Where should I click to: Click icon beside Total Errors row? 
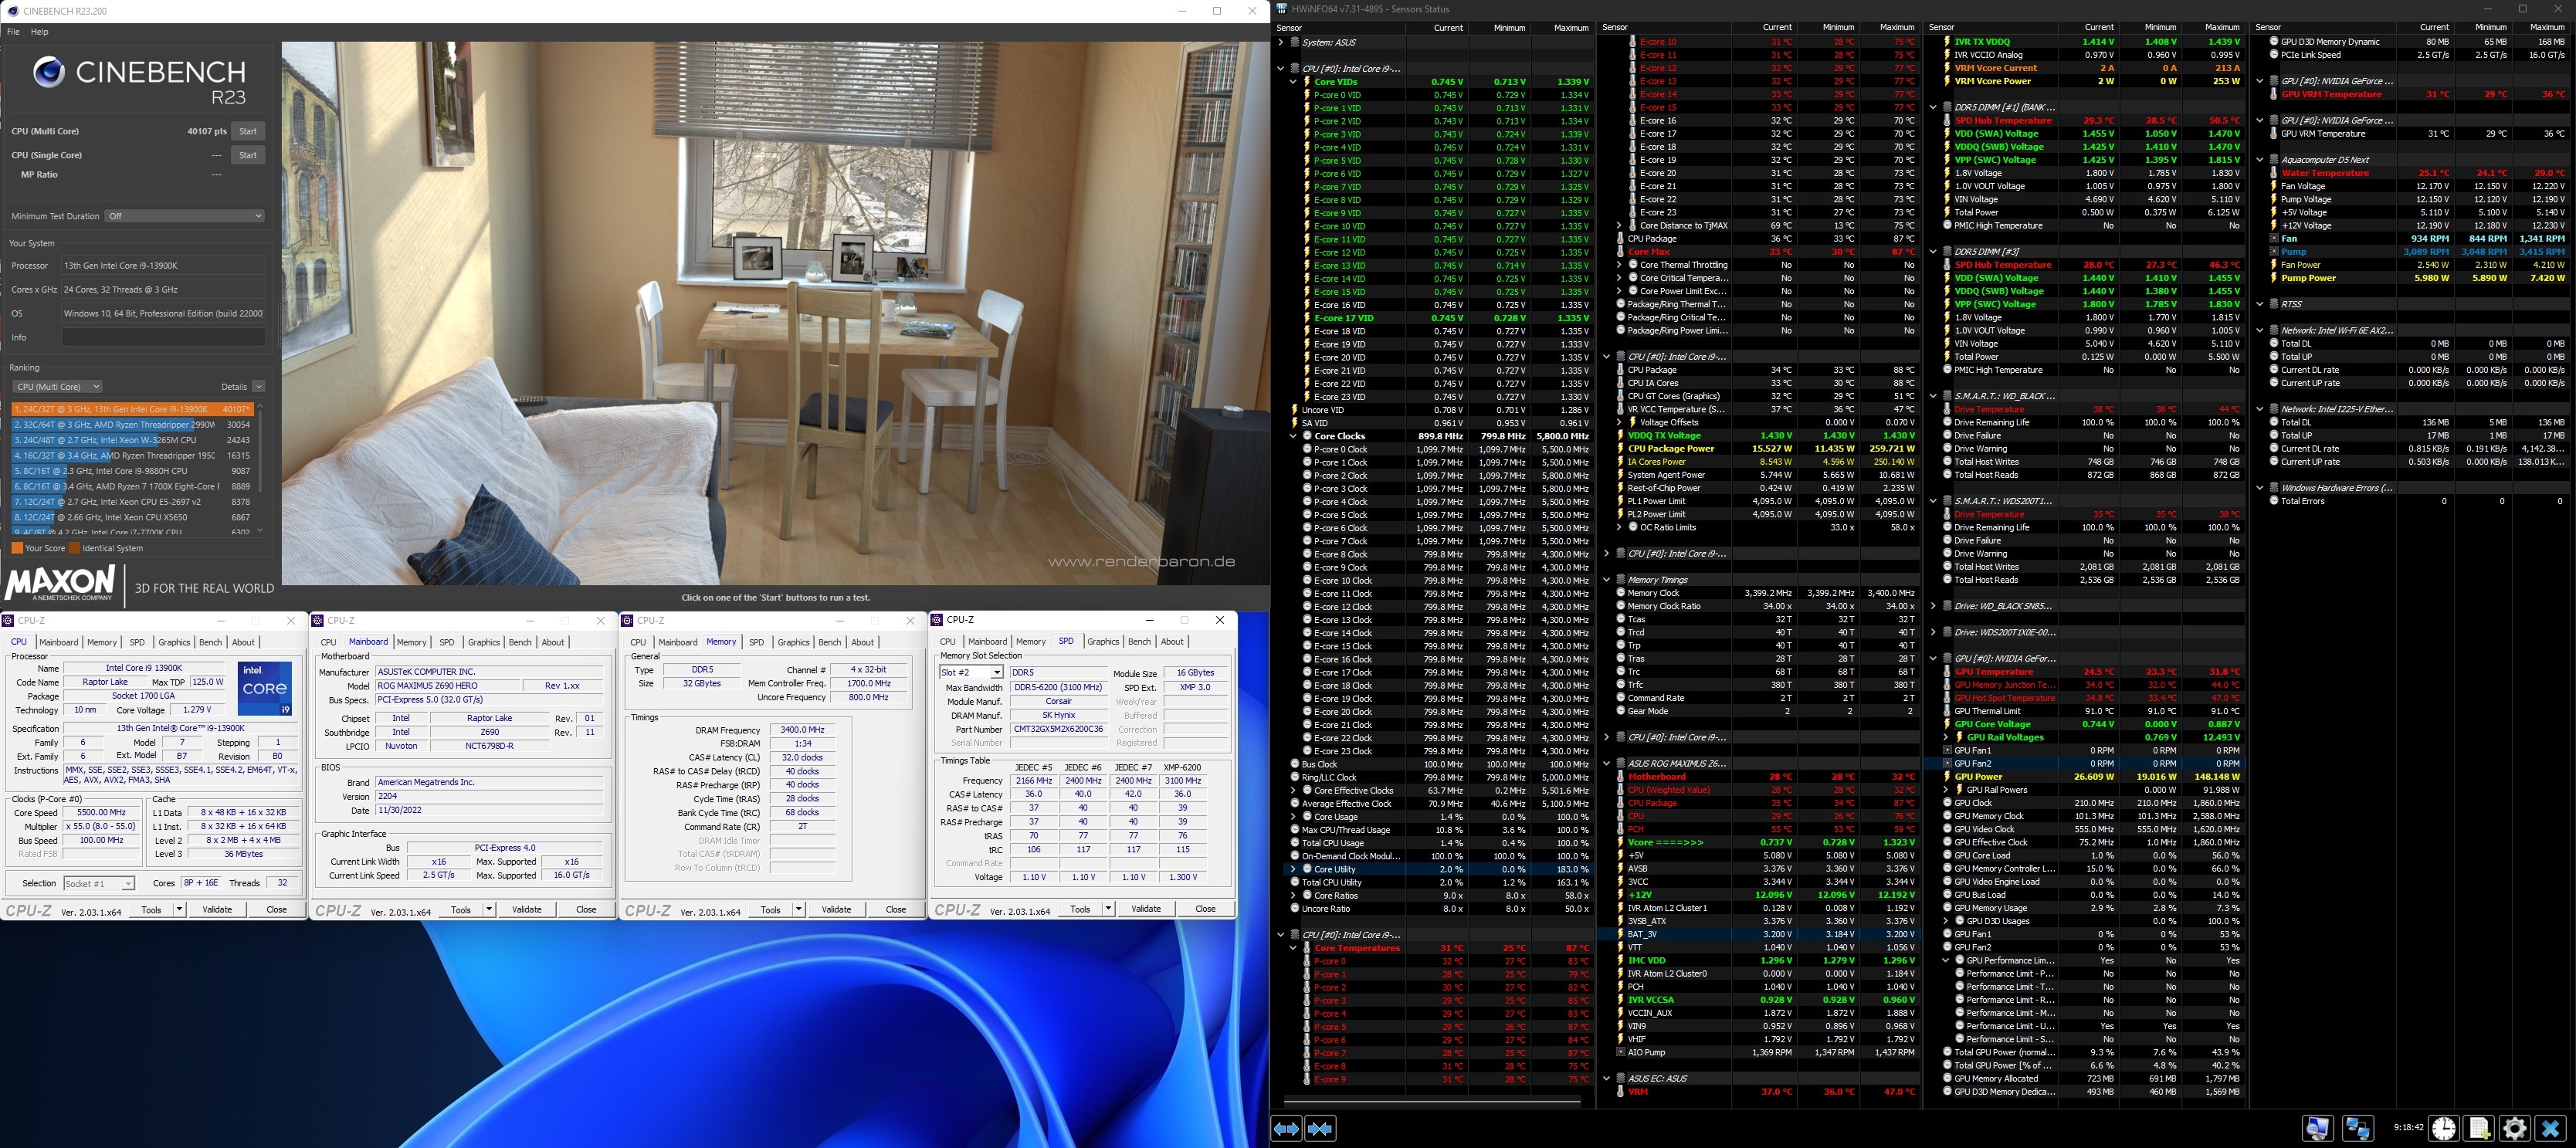[x=2274, y=501]
